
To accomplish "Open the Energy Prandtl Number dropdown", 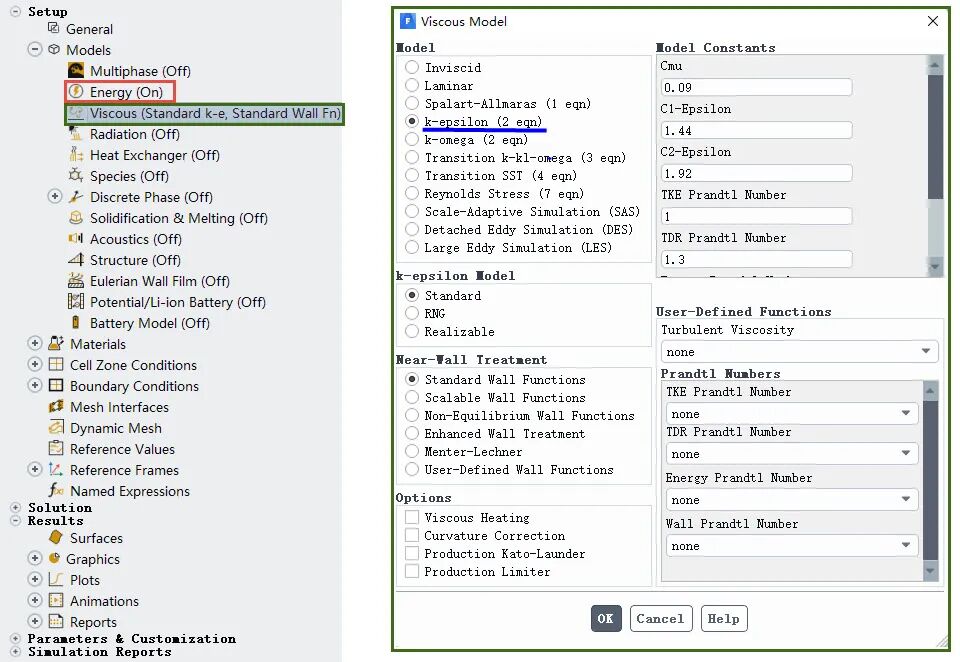I will pyautogui.click(x=792, y=499).
